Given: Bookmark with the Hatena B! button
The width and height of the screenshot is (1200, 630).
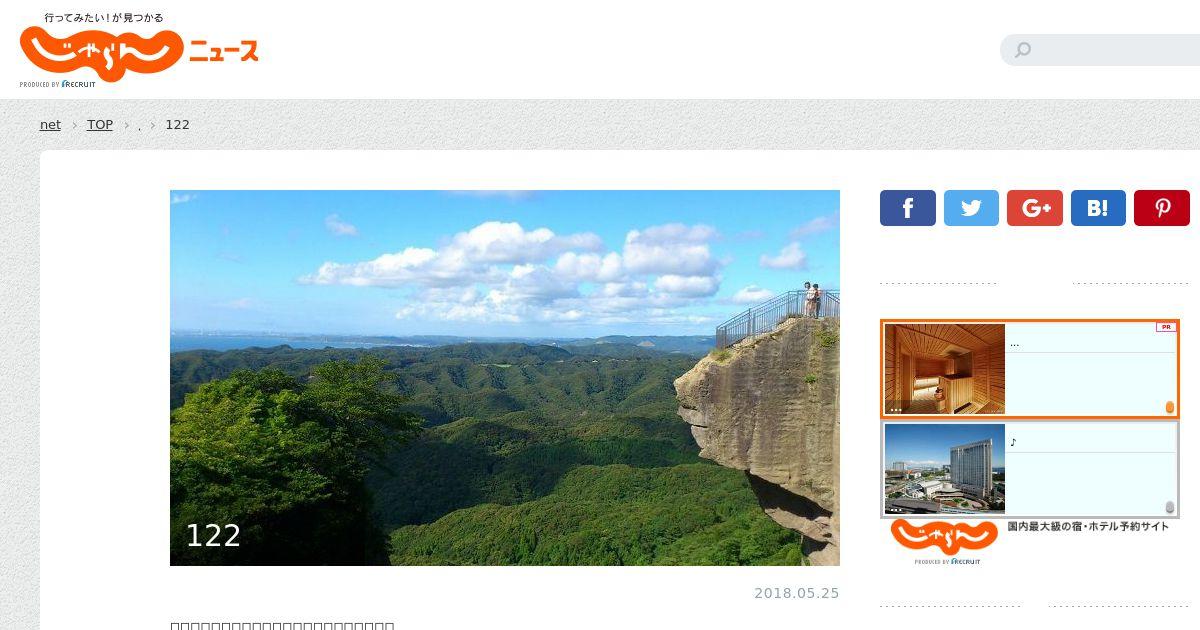Looking at the screenshot, I should (x=1098, y=208).
